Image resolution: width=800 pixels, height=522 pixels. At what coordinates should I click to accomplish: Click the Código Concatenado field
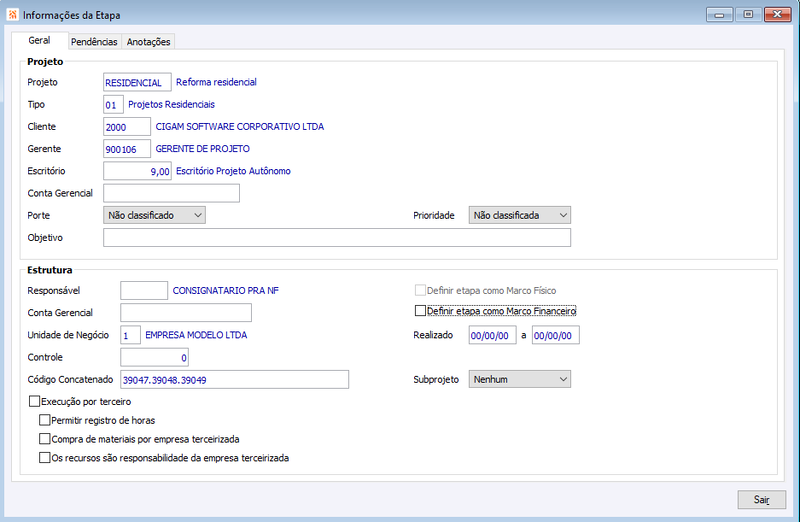click(235, 380)
